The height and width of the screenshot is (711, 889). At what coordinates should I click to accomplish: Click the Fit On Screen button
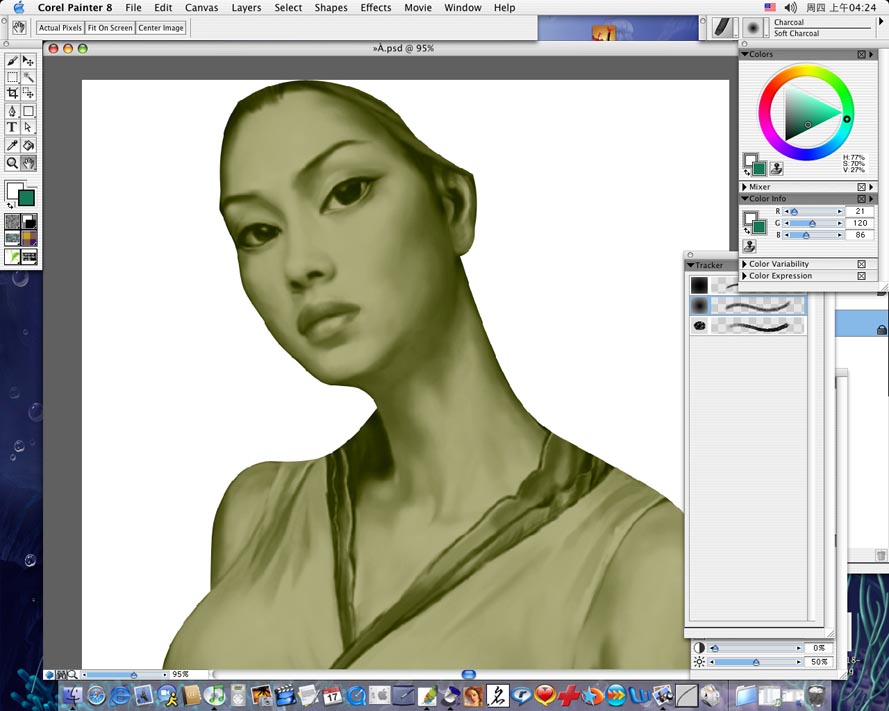click(x=110, y=28)
